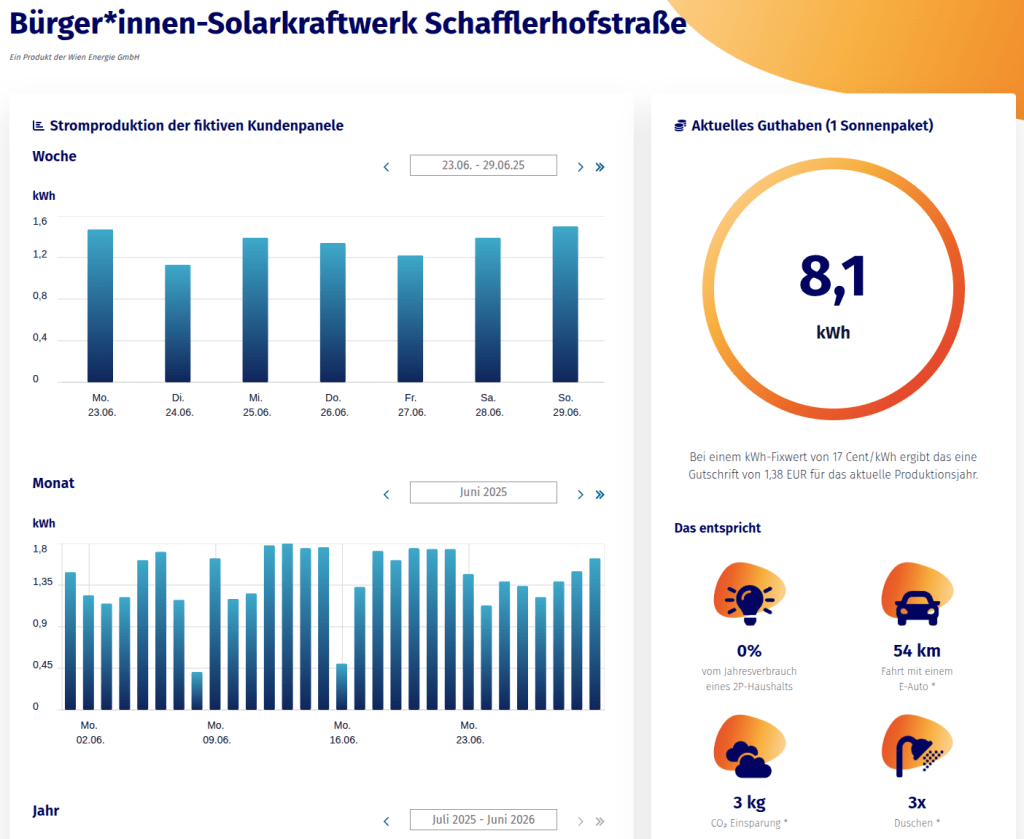Jump to latest month with double arrow
Viewport: 1024px width, 839px height.
pos(600,494)
